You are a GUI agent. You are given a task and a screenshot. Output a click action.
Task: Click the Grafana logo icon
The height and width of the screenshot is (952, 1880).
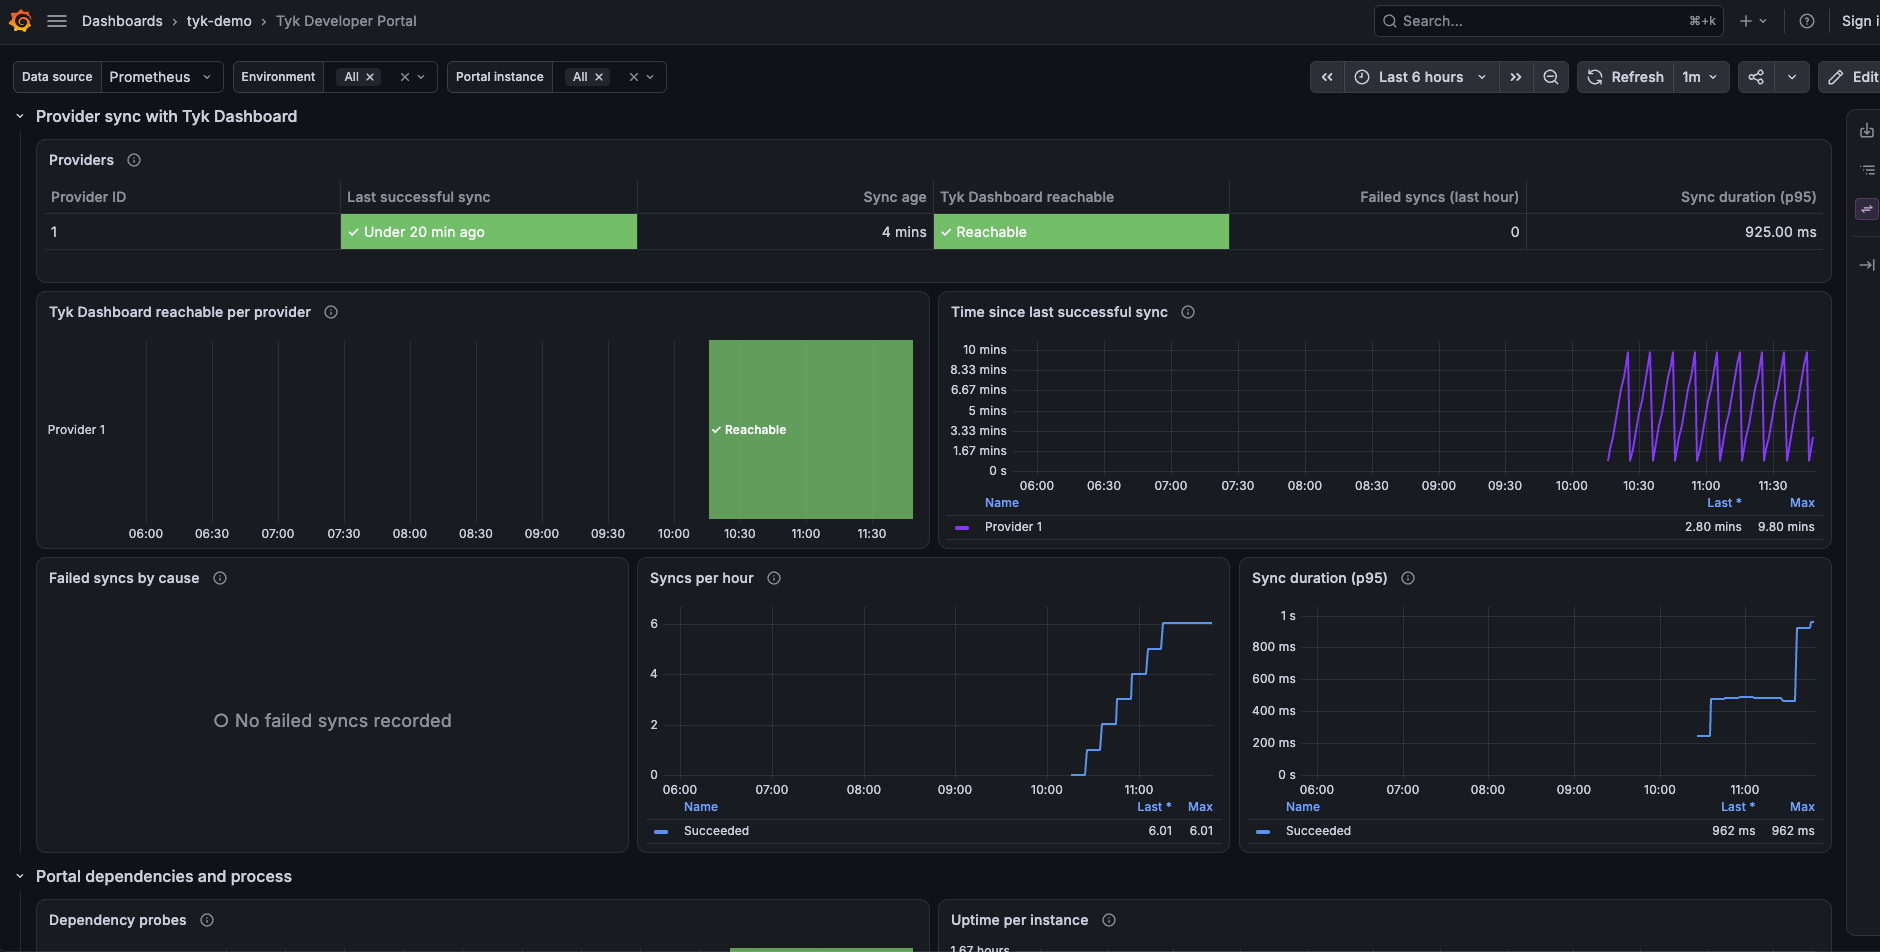tap(20, 21)
